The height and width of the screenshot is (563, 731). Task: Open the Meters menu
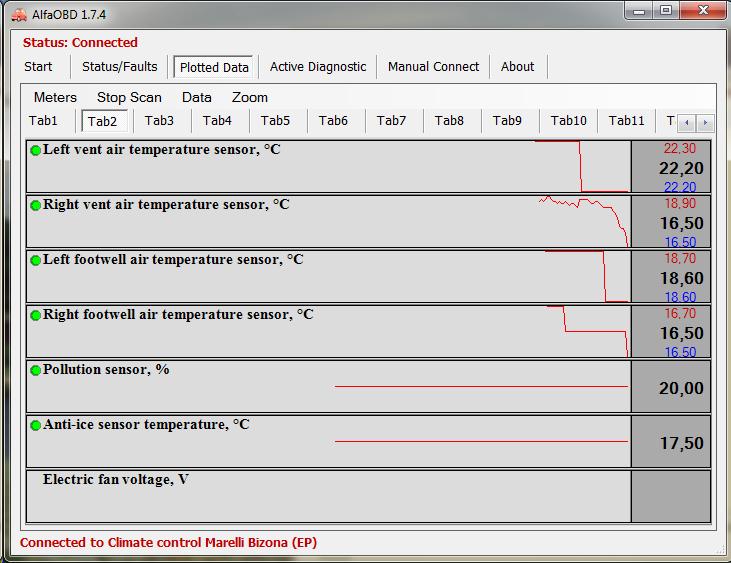(x=55, y=97)
